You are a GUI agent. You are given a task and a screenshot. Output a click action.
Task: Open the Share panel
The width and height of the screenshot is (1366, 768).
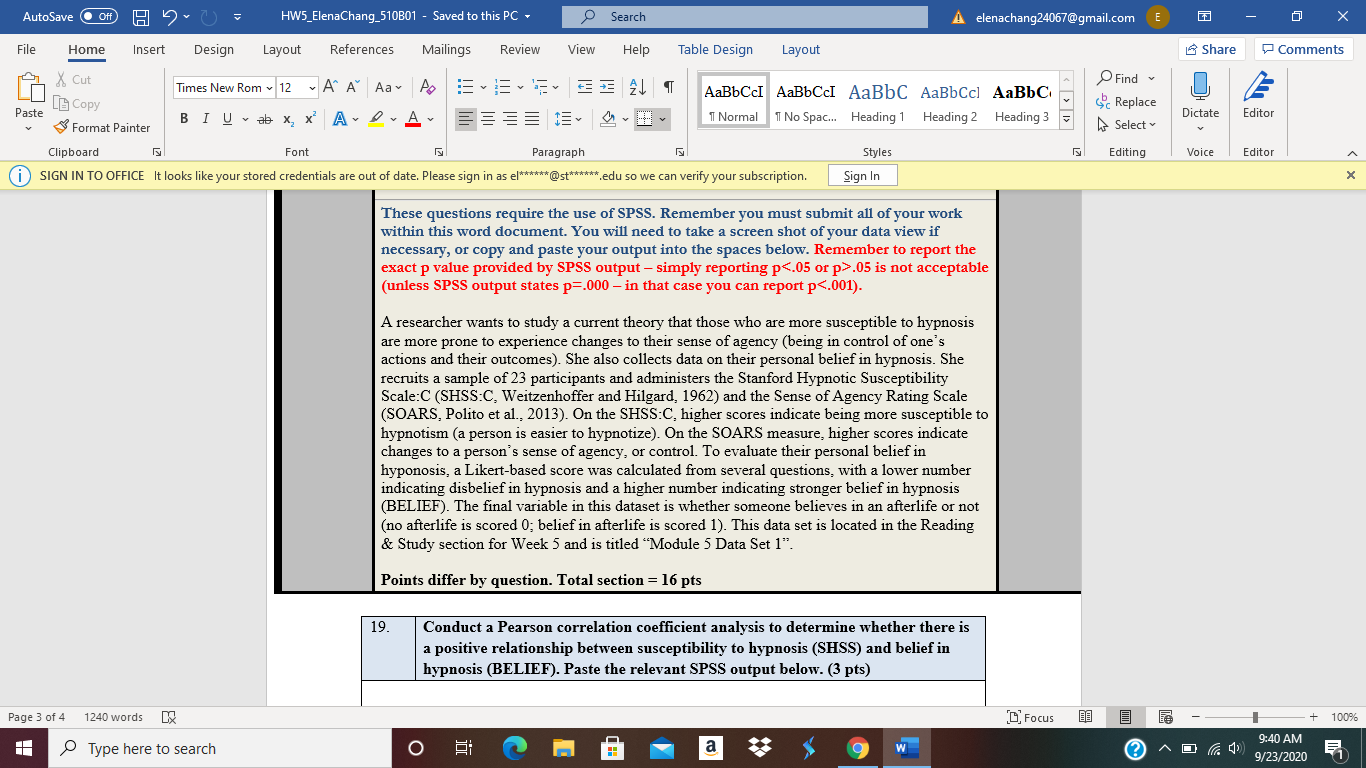[1209, 48]
